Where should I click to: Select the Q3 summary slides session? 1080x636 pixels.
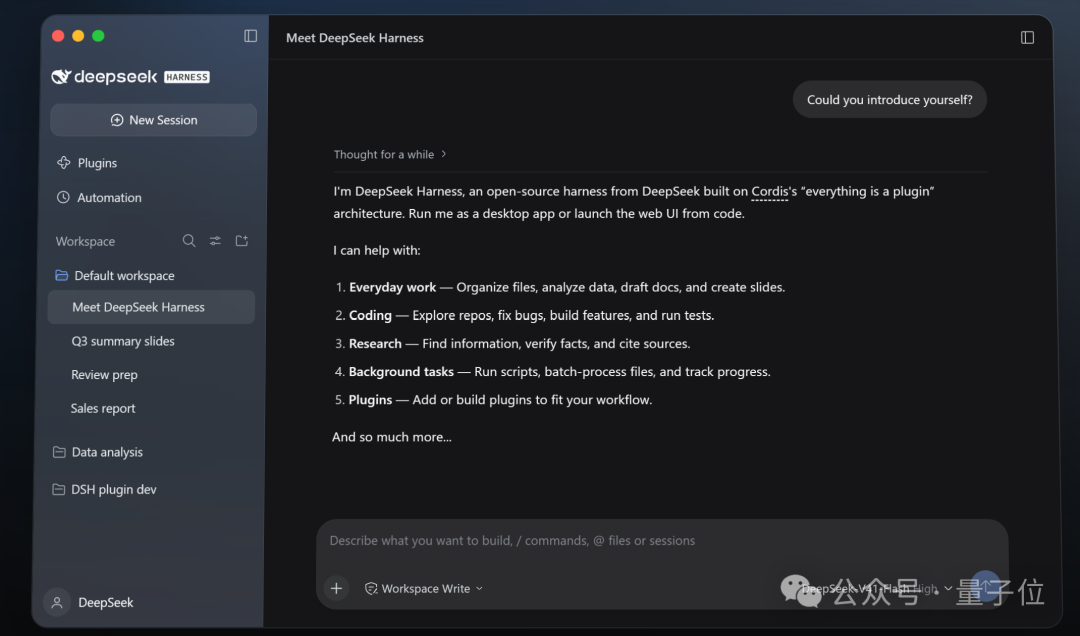click(x=123, y=341)
